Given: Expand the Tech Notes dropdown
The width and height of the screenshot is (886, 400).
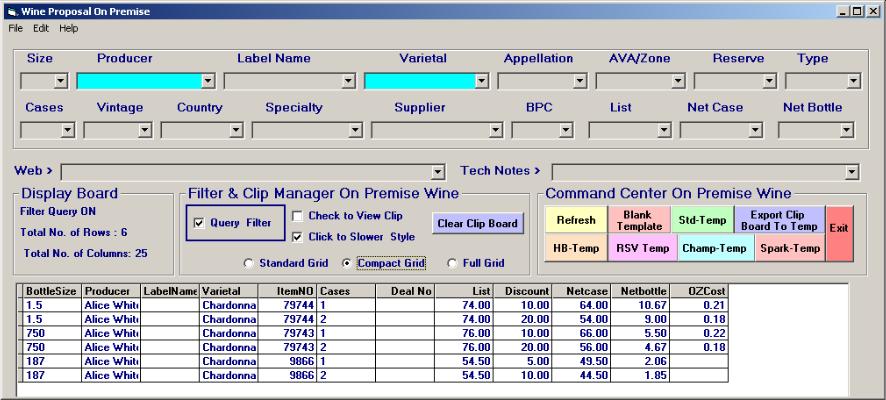Looking at the screenshot, I should click(x=852, y=172).
